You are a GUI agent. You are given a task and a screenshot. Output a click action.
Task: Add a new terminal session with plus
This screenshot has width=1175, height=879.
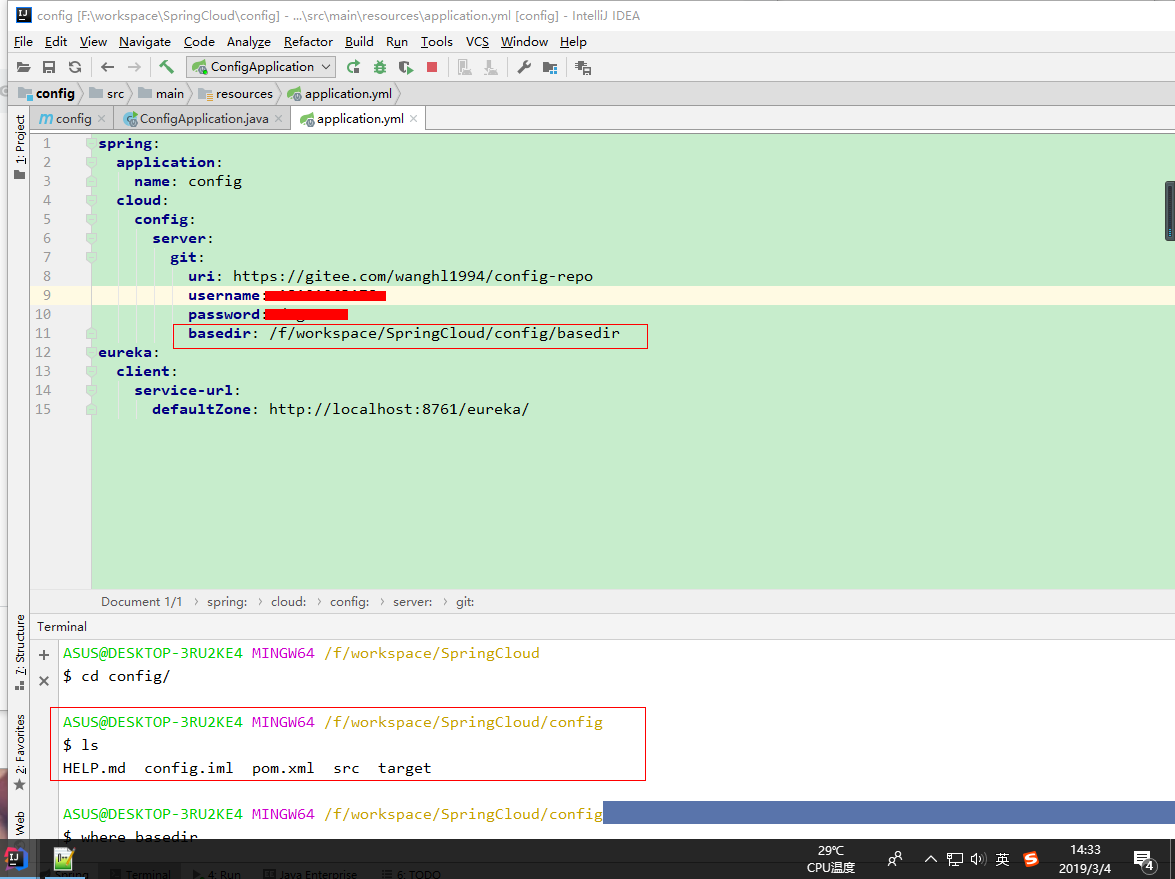[44, 655]
